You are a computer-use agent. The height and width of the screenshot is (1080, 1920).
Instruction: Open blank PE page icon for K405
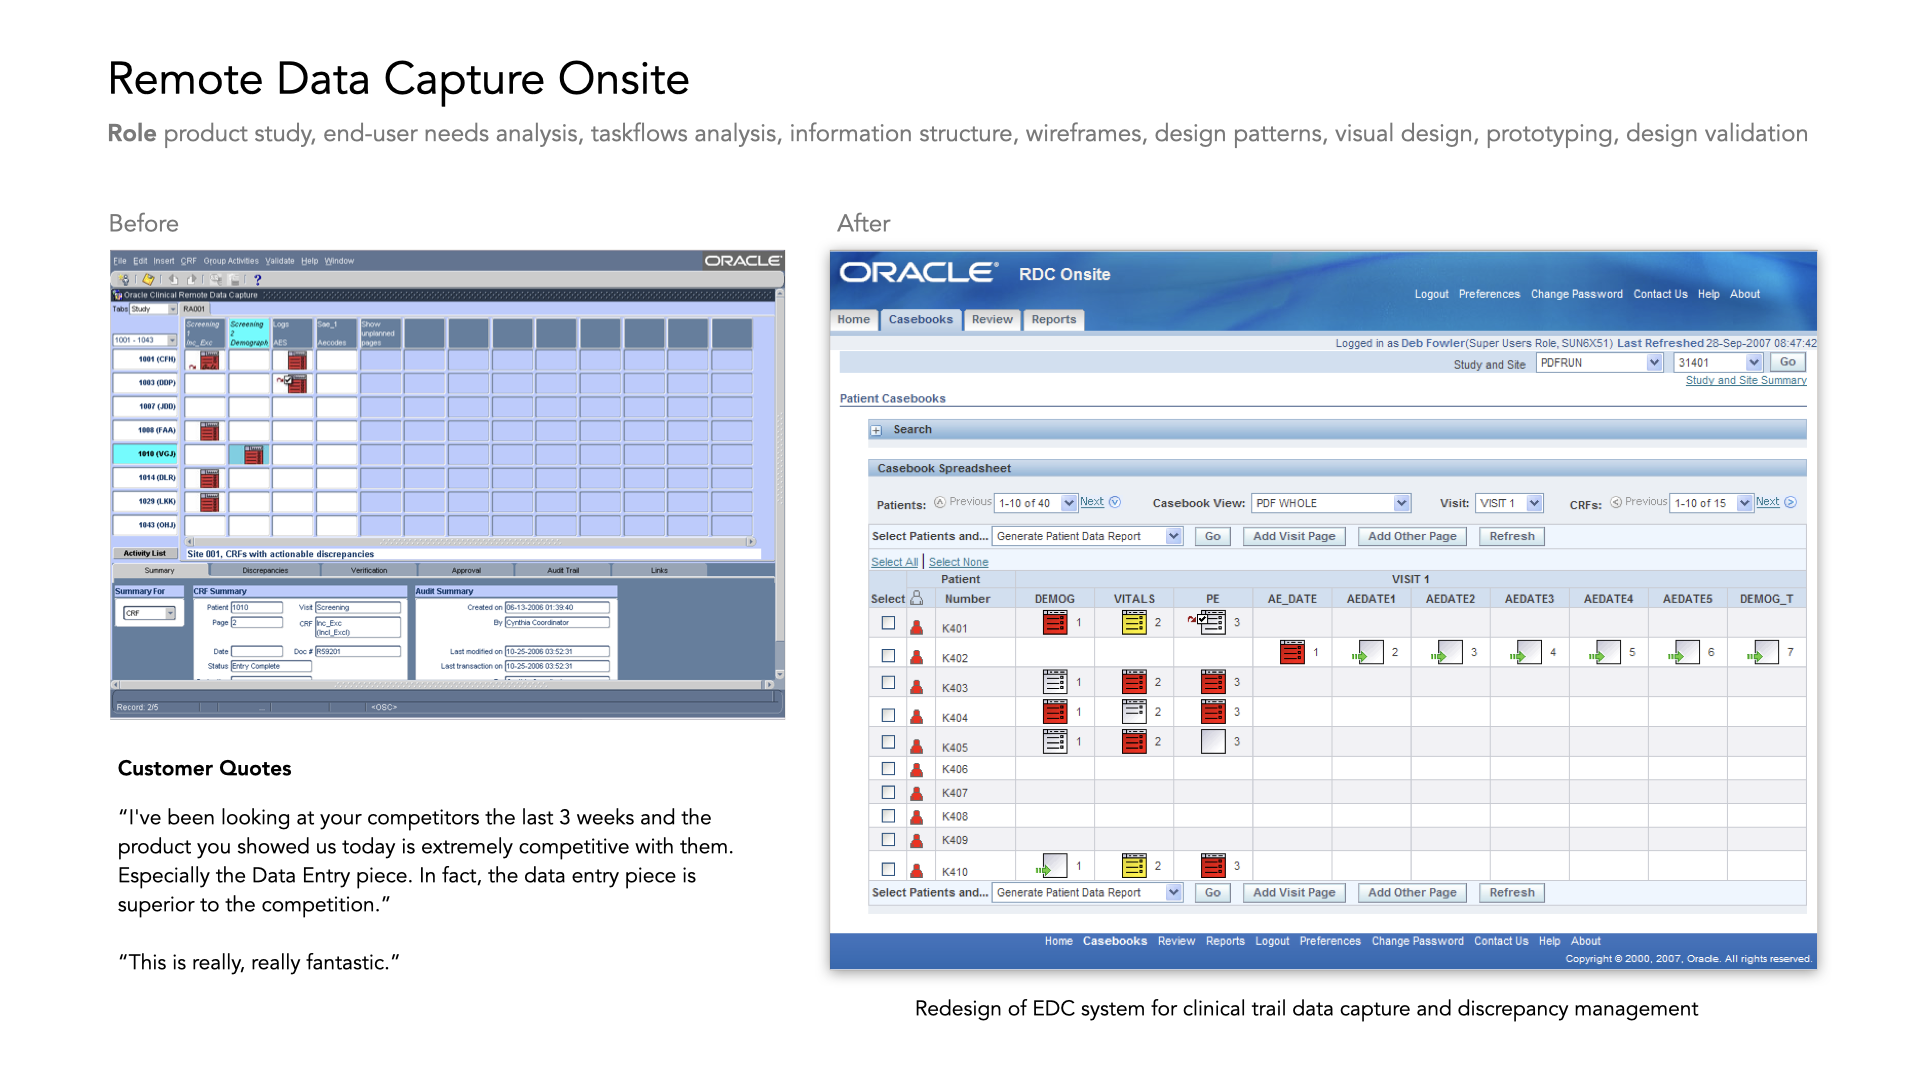[x=1212, y=742]
